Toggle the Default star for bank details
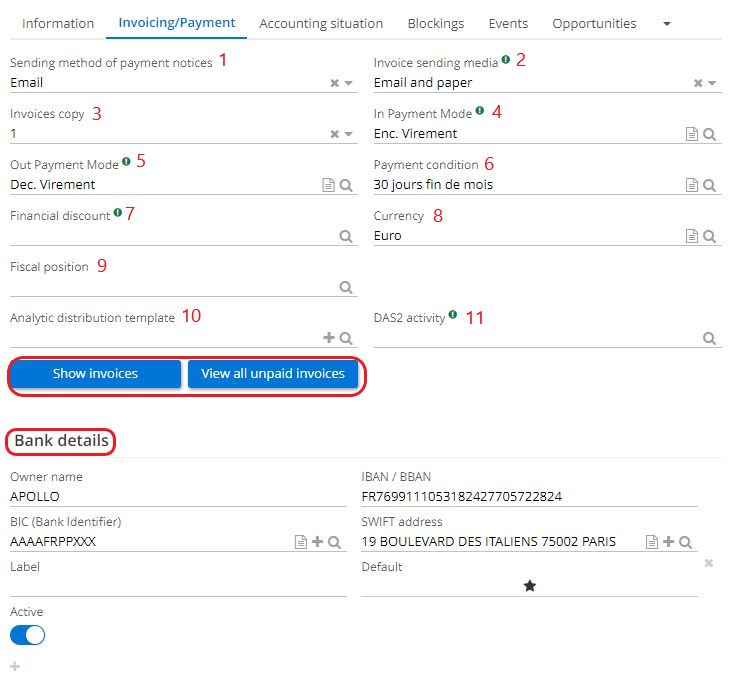The image size is (729, 693). (530, 586)
